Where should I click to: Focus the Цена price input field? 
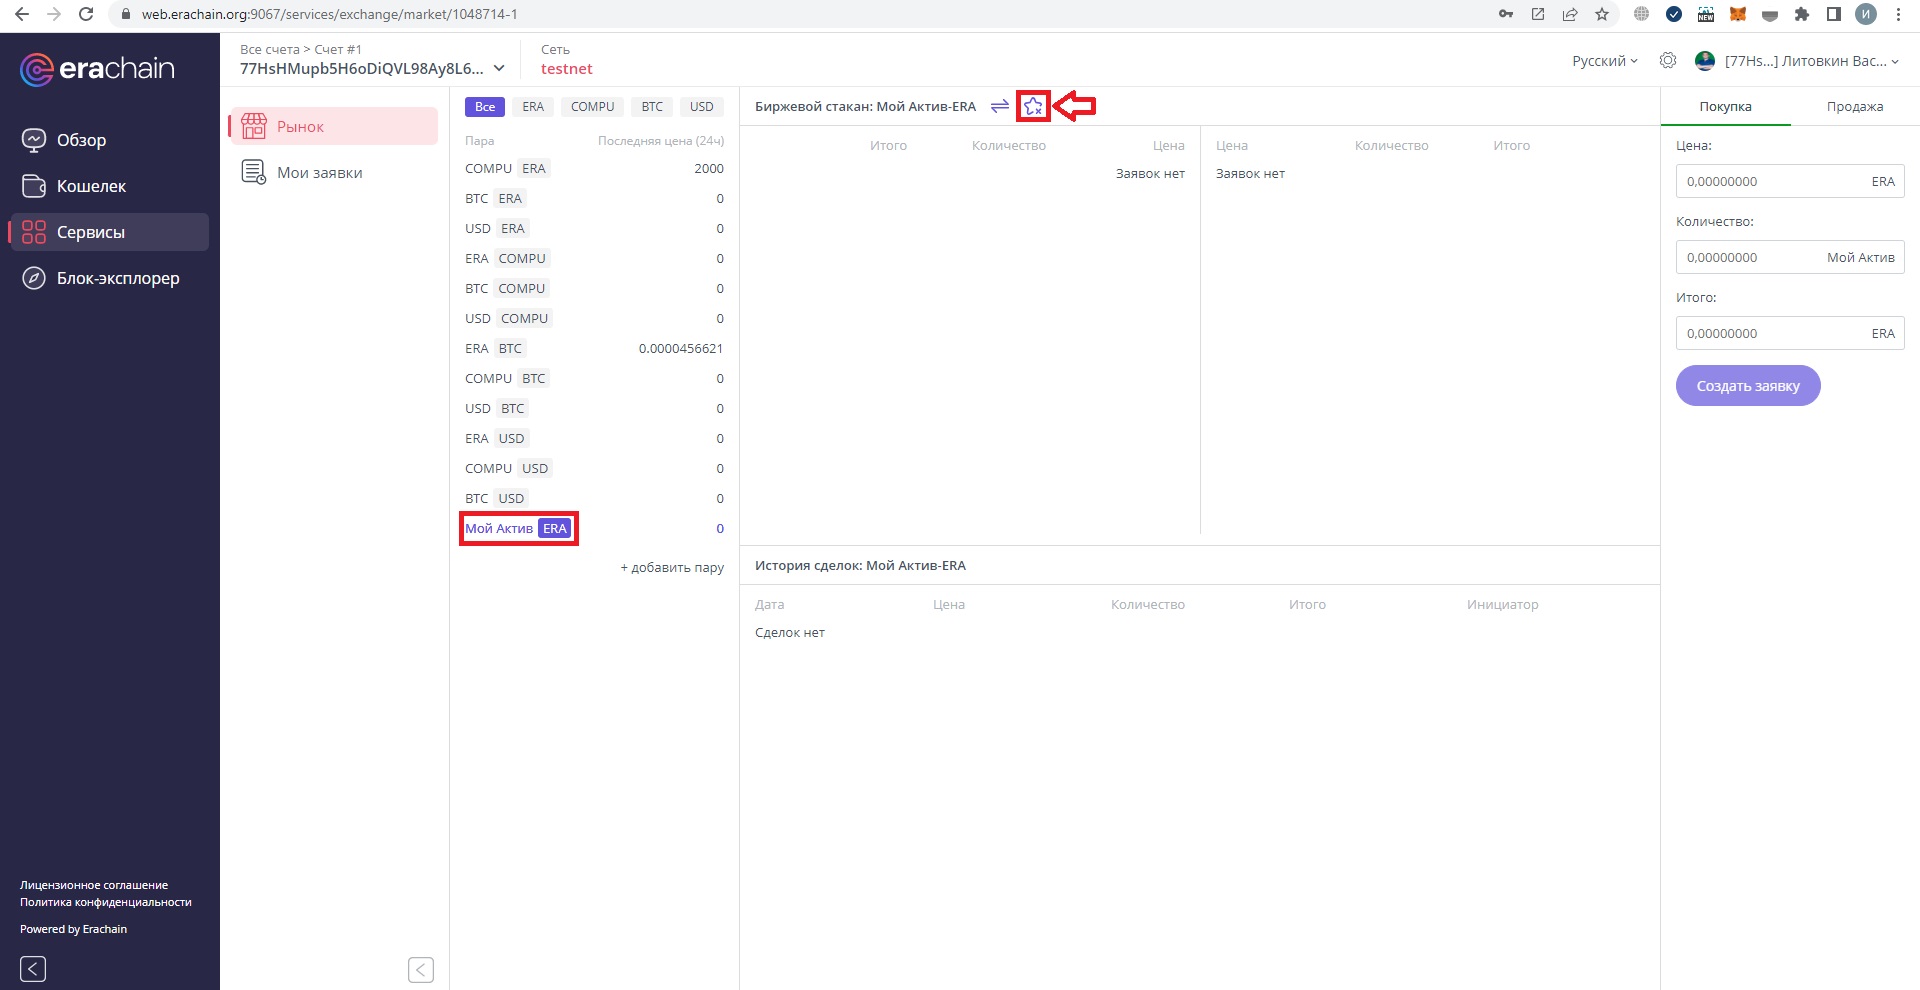coord(1768,182)
